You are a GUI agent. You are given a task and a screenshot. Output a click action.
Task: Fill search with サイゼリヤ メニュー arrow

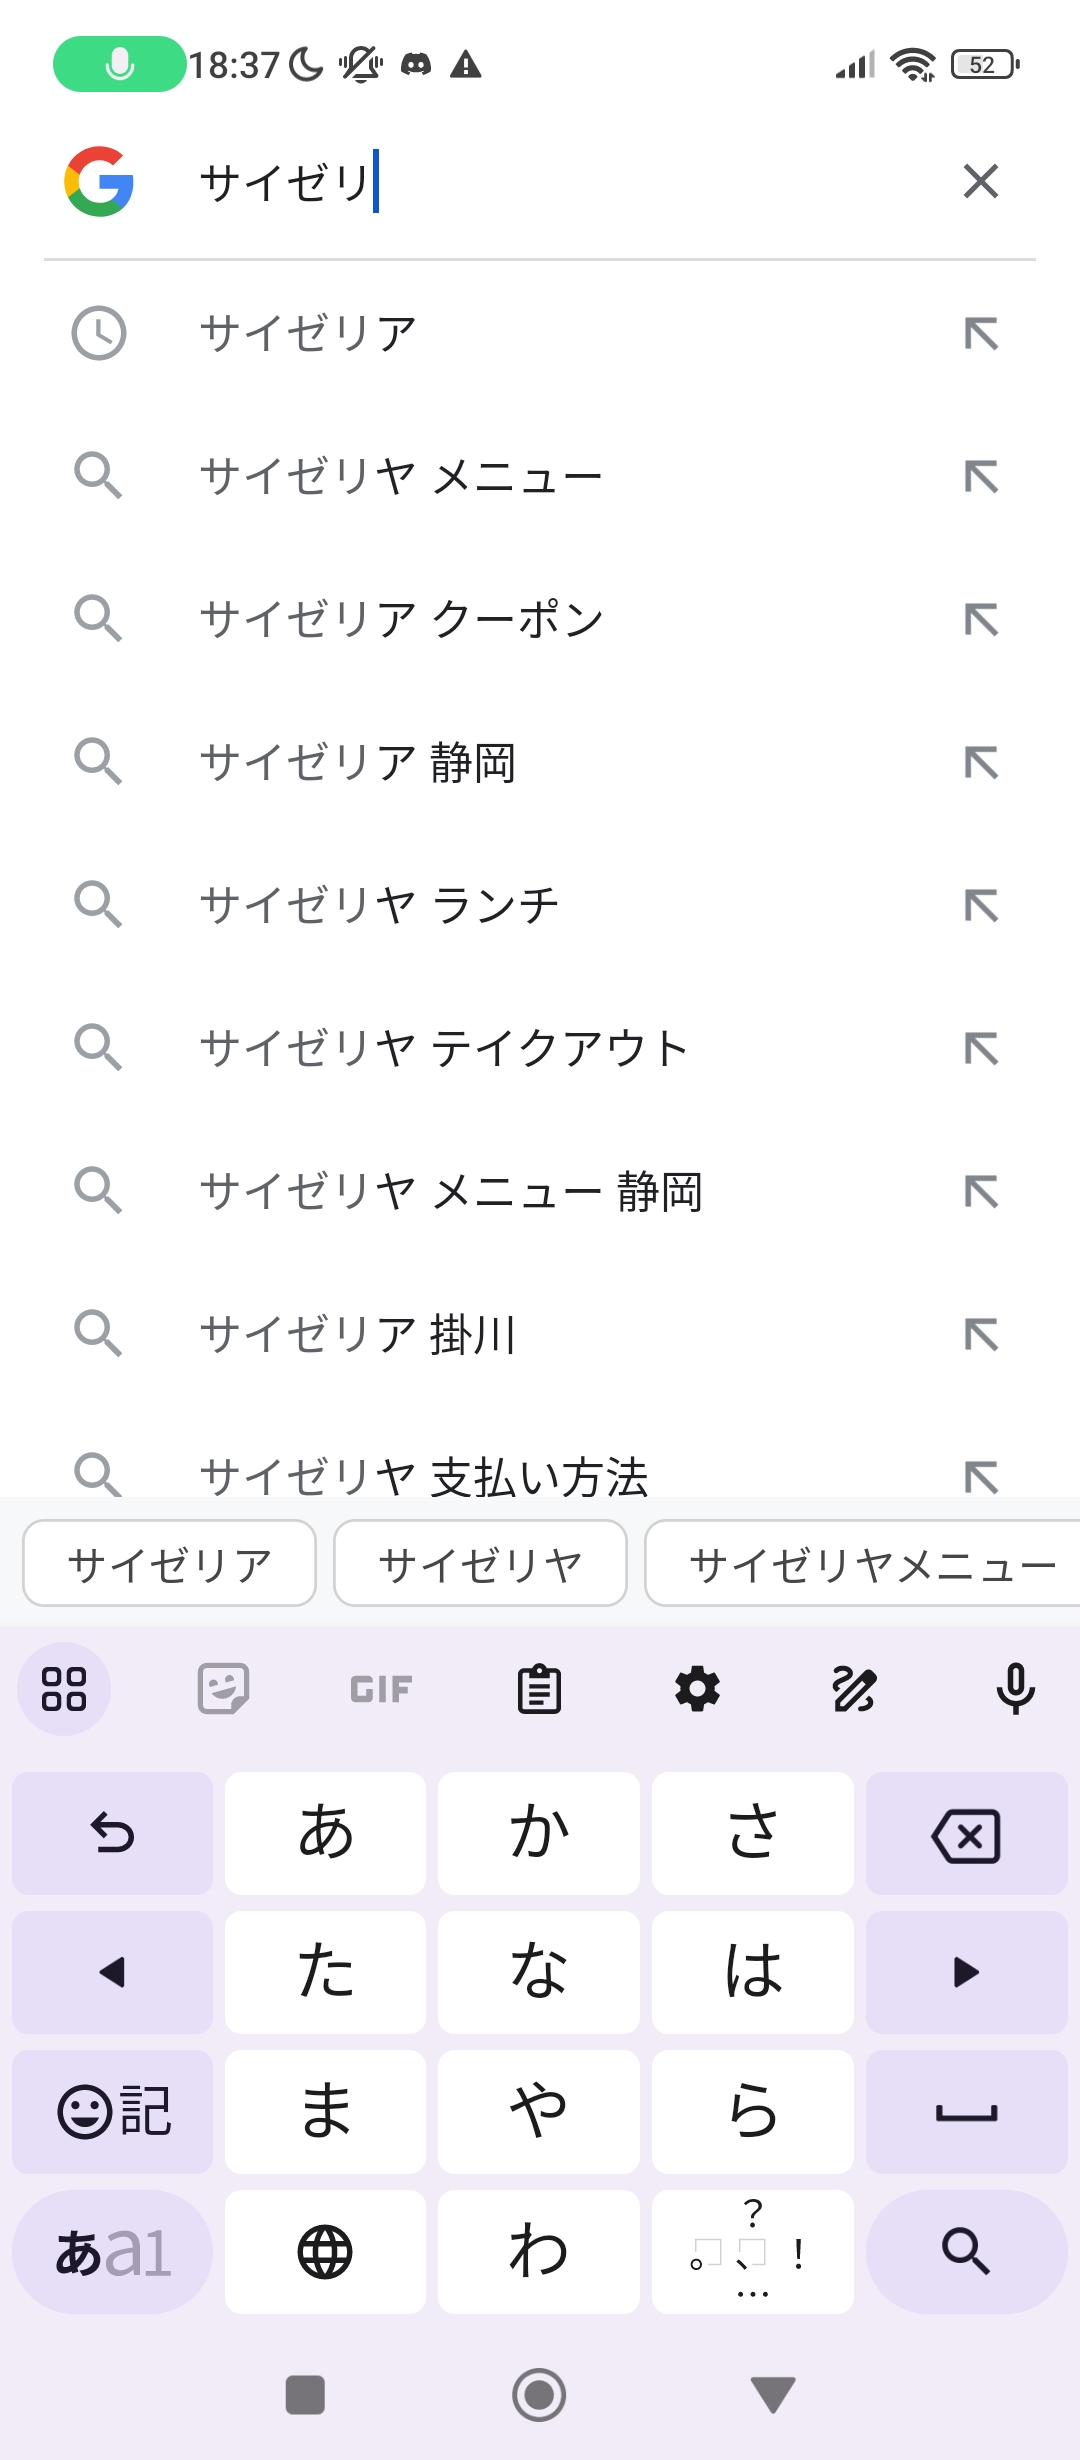(x=981, y=476)
